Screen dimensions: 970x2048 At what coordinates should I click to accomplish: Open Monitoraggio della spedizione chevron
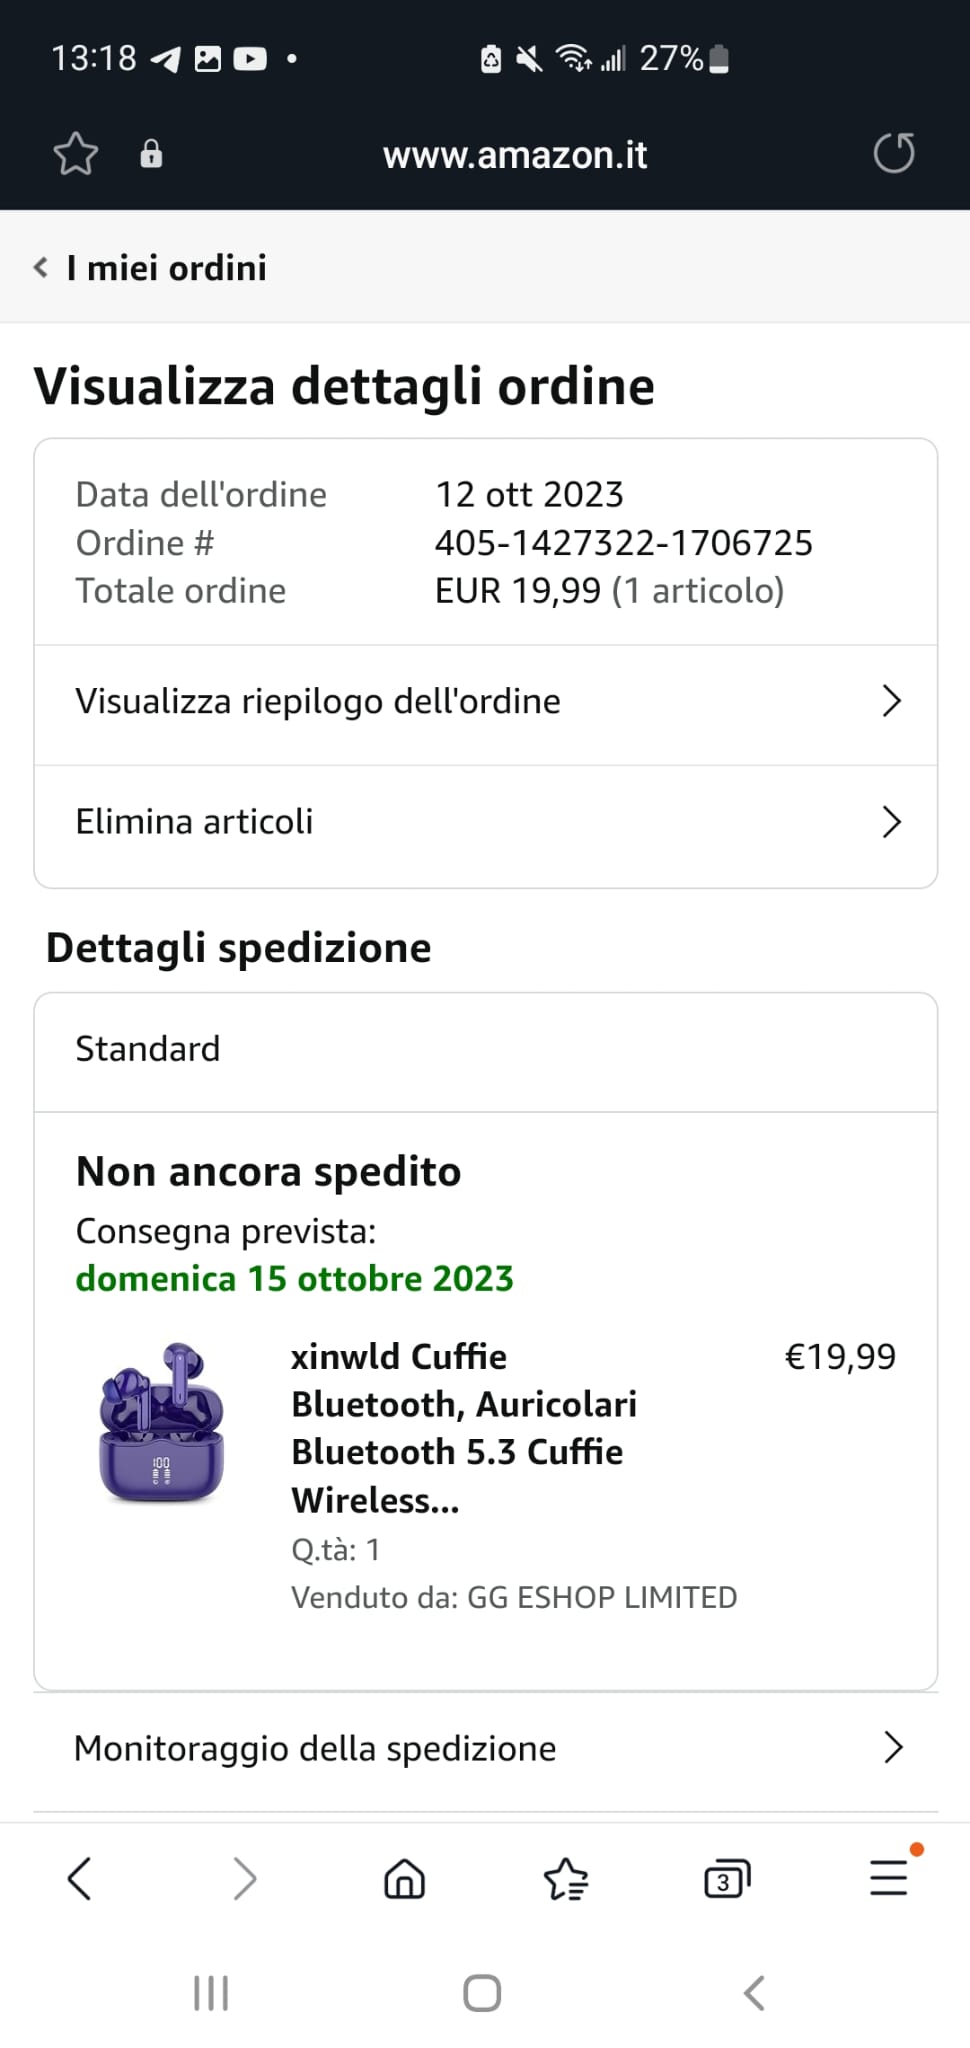click(x=893, y=1747)
